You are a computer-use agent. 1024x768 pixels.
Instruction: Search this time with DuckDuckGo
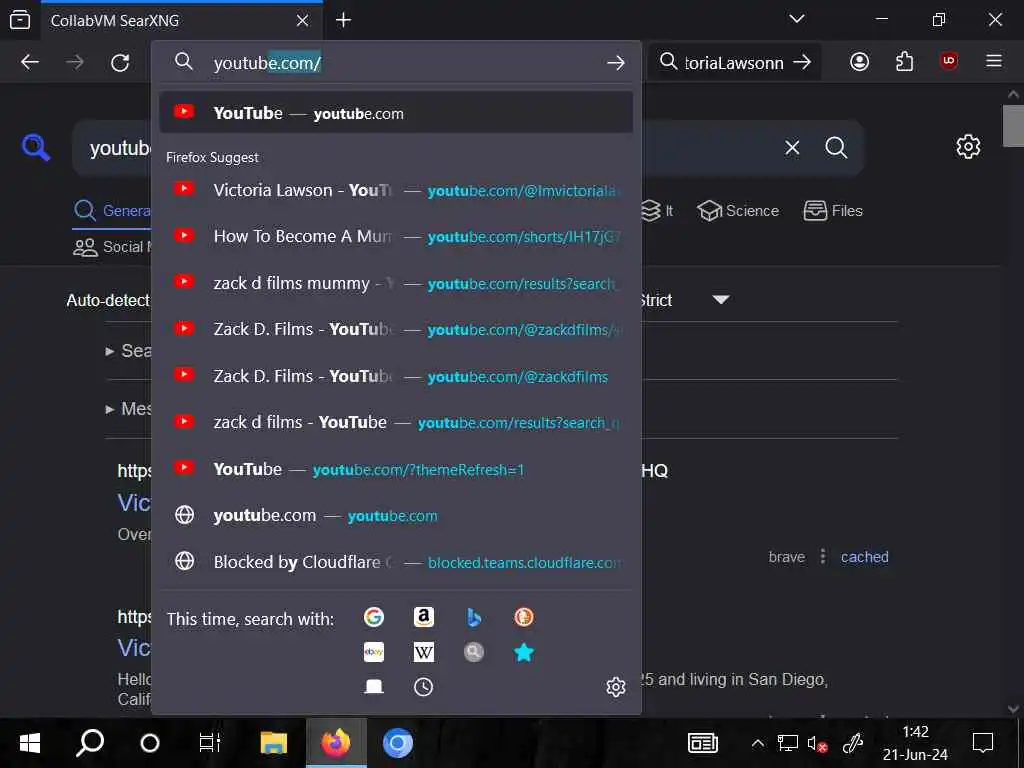(524, 616)
